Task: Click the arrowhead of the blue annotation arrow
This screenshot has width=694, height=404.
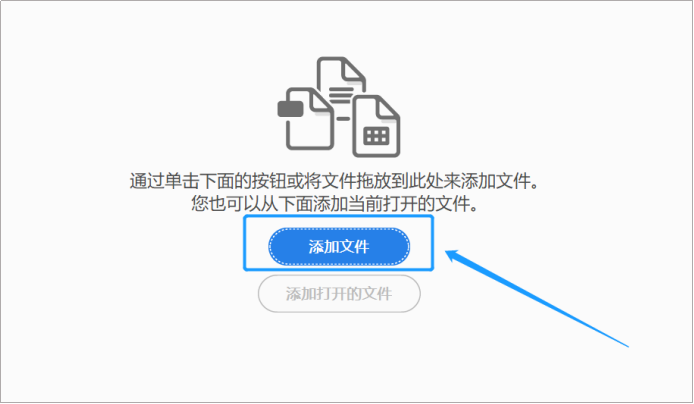Action: click(456, 257)
